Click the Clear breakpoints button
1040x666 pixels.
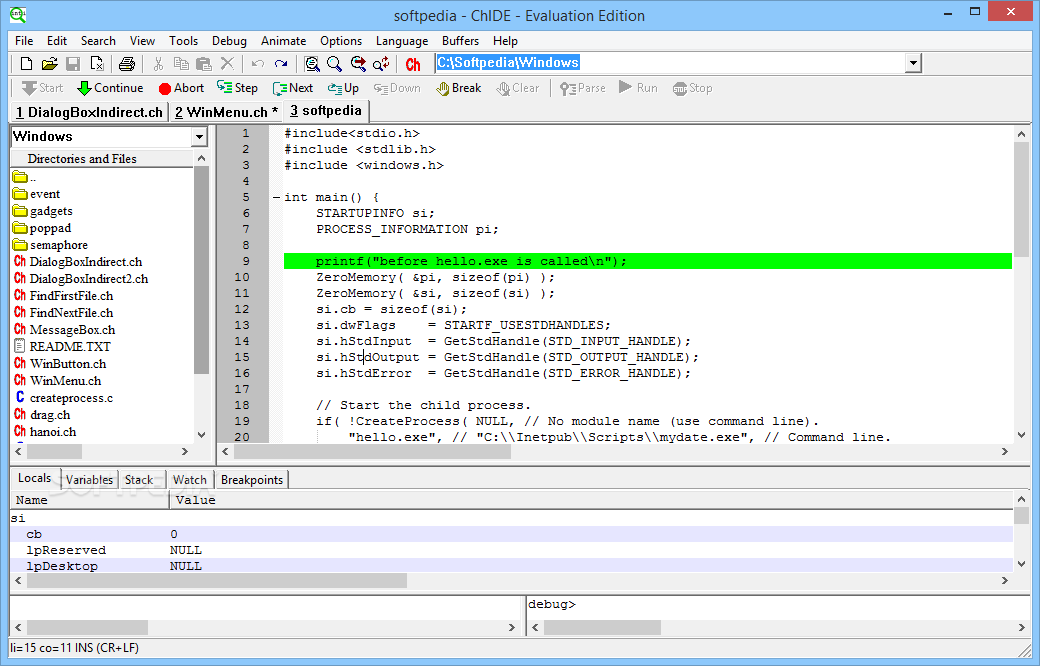coord(518,88)
